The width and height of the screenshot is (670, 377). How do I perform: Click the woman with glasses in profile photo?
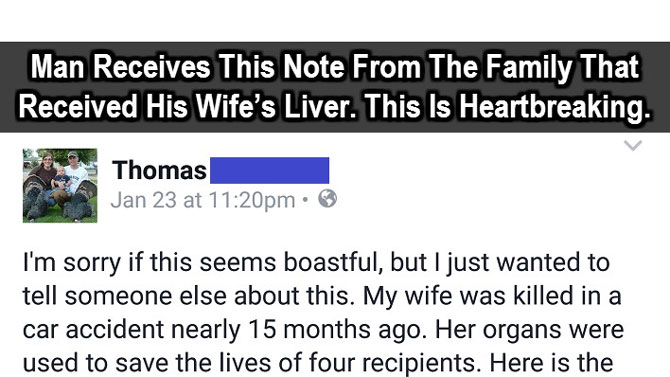pos(44,173)
